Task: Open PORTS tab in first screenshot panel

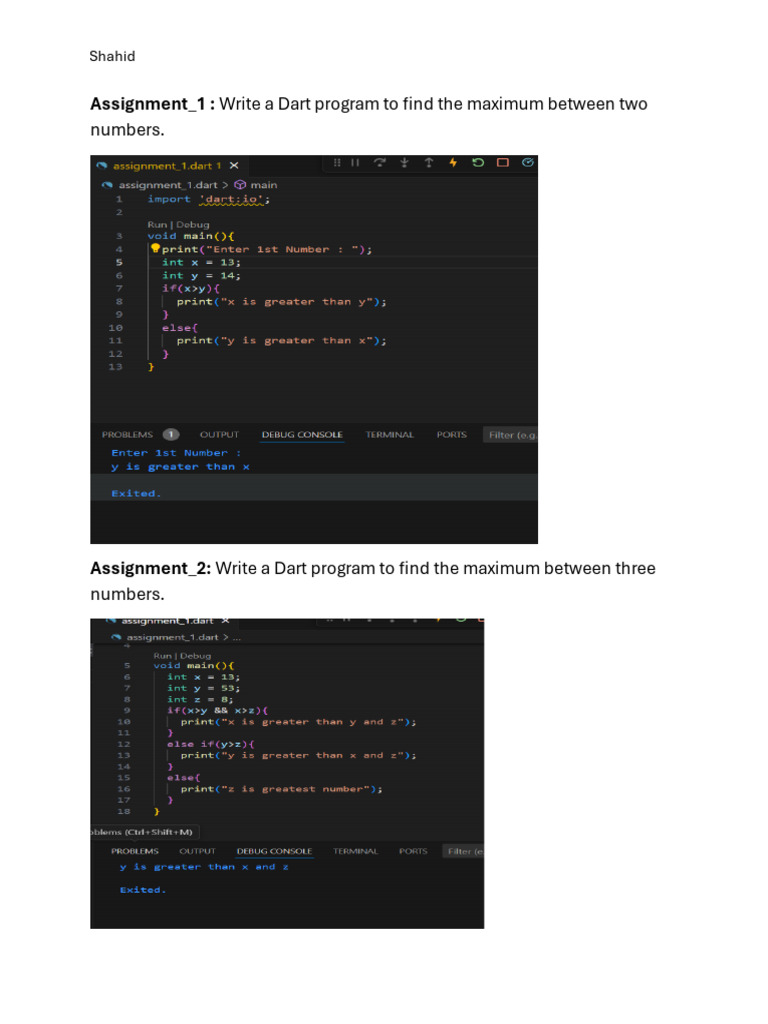Action: click(x=452, y=434)
